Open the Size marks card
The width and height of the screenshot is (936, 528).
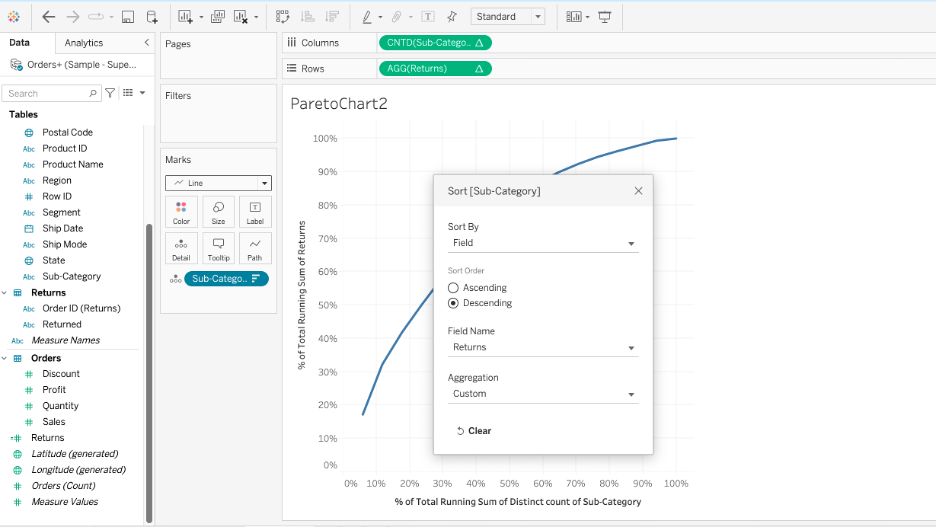click(218, 211)
